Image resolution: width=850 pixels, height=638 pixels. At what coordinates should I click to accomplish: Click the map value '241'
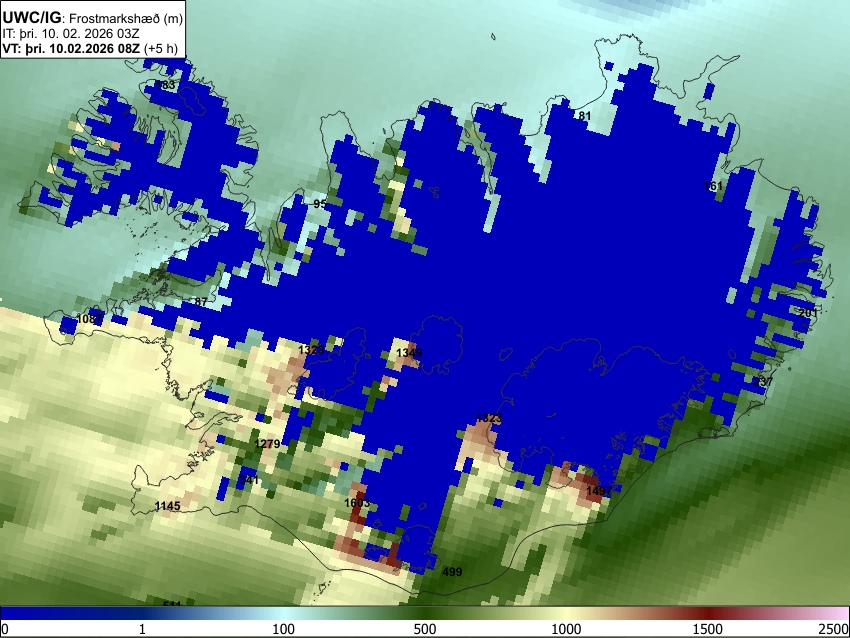pyautogui.click(x=249, y=480)
